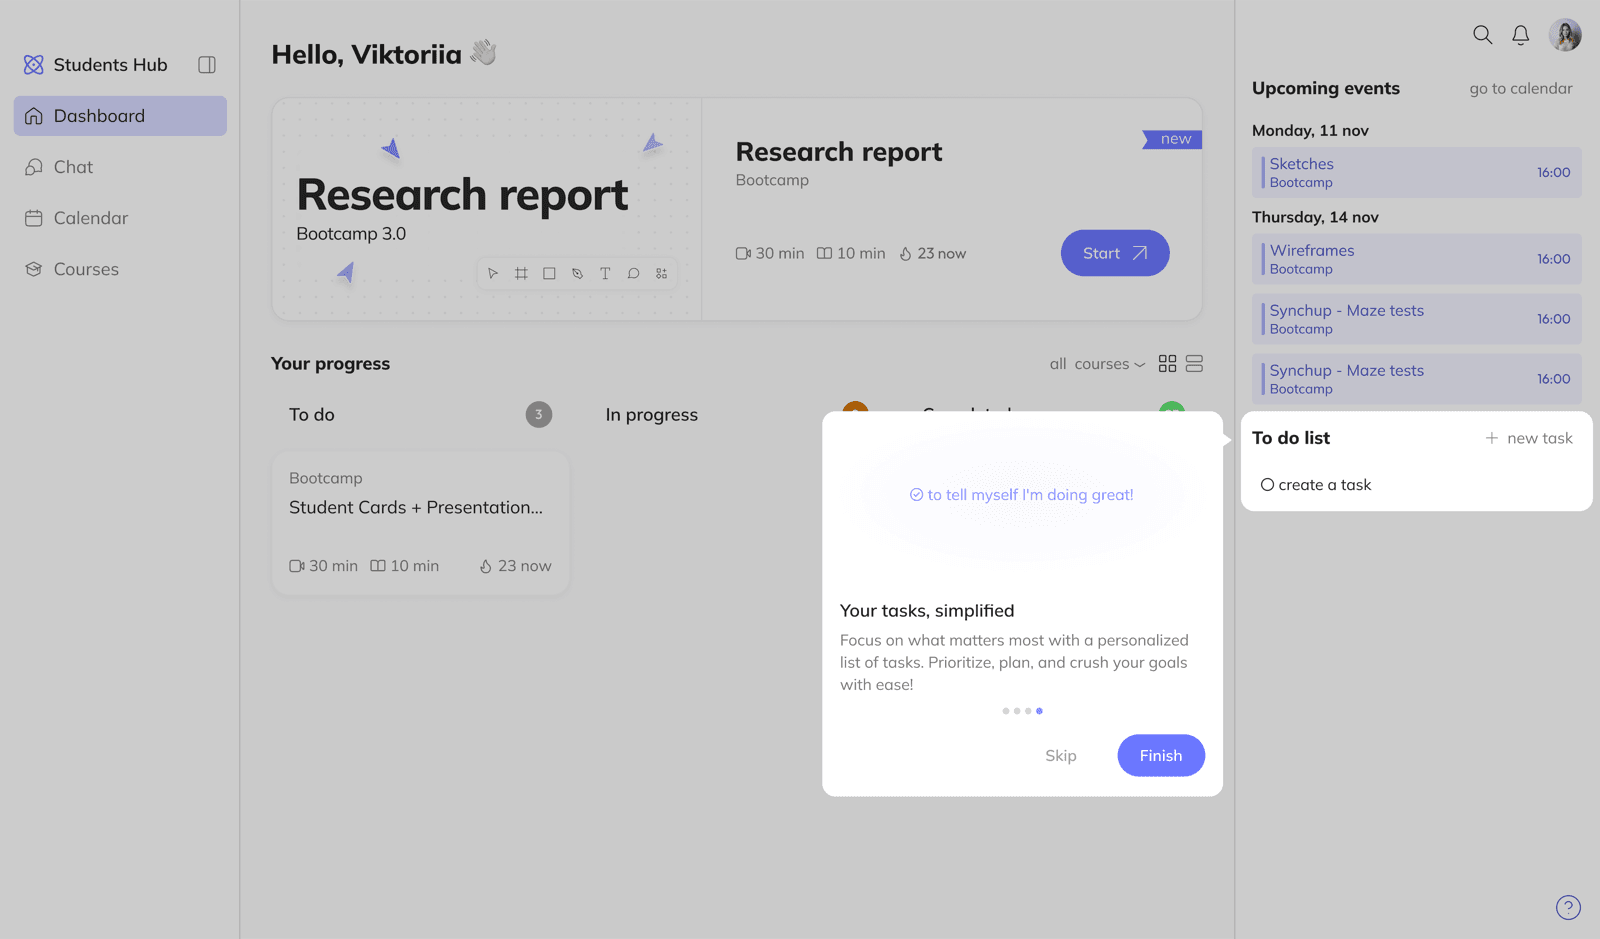Open Student Cards + Presentation task card

click(x=420, y=523)
